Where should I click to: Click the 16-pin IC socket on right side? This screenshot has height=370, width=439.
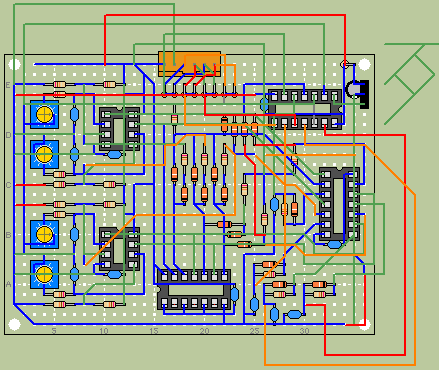tap(339, 204)
